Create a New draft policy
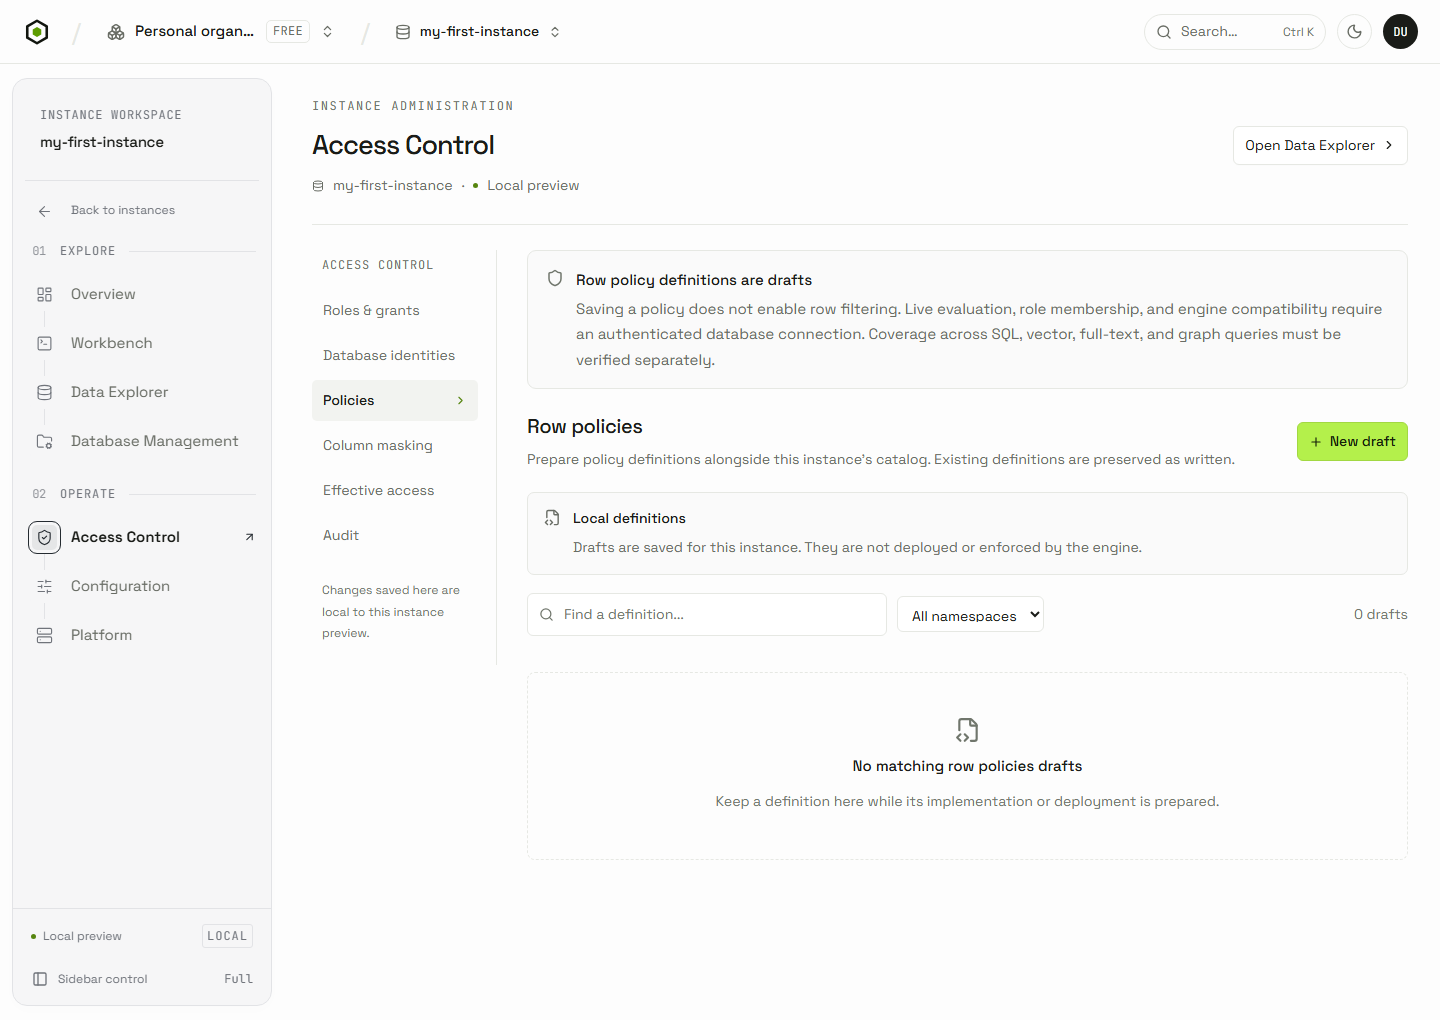1440x1020 pixels. [1352, 441]
